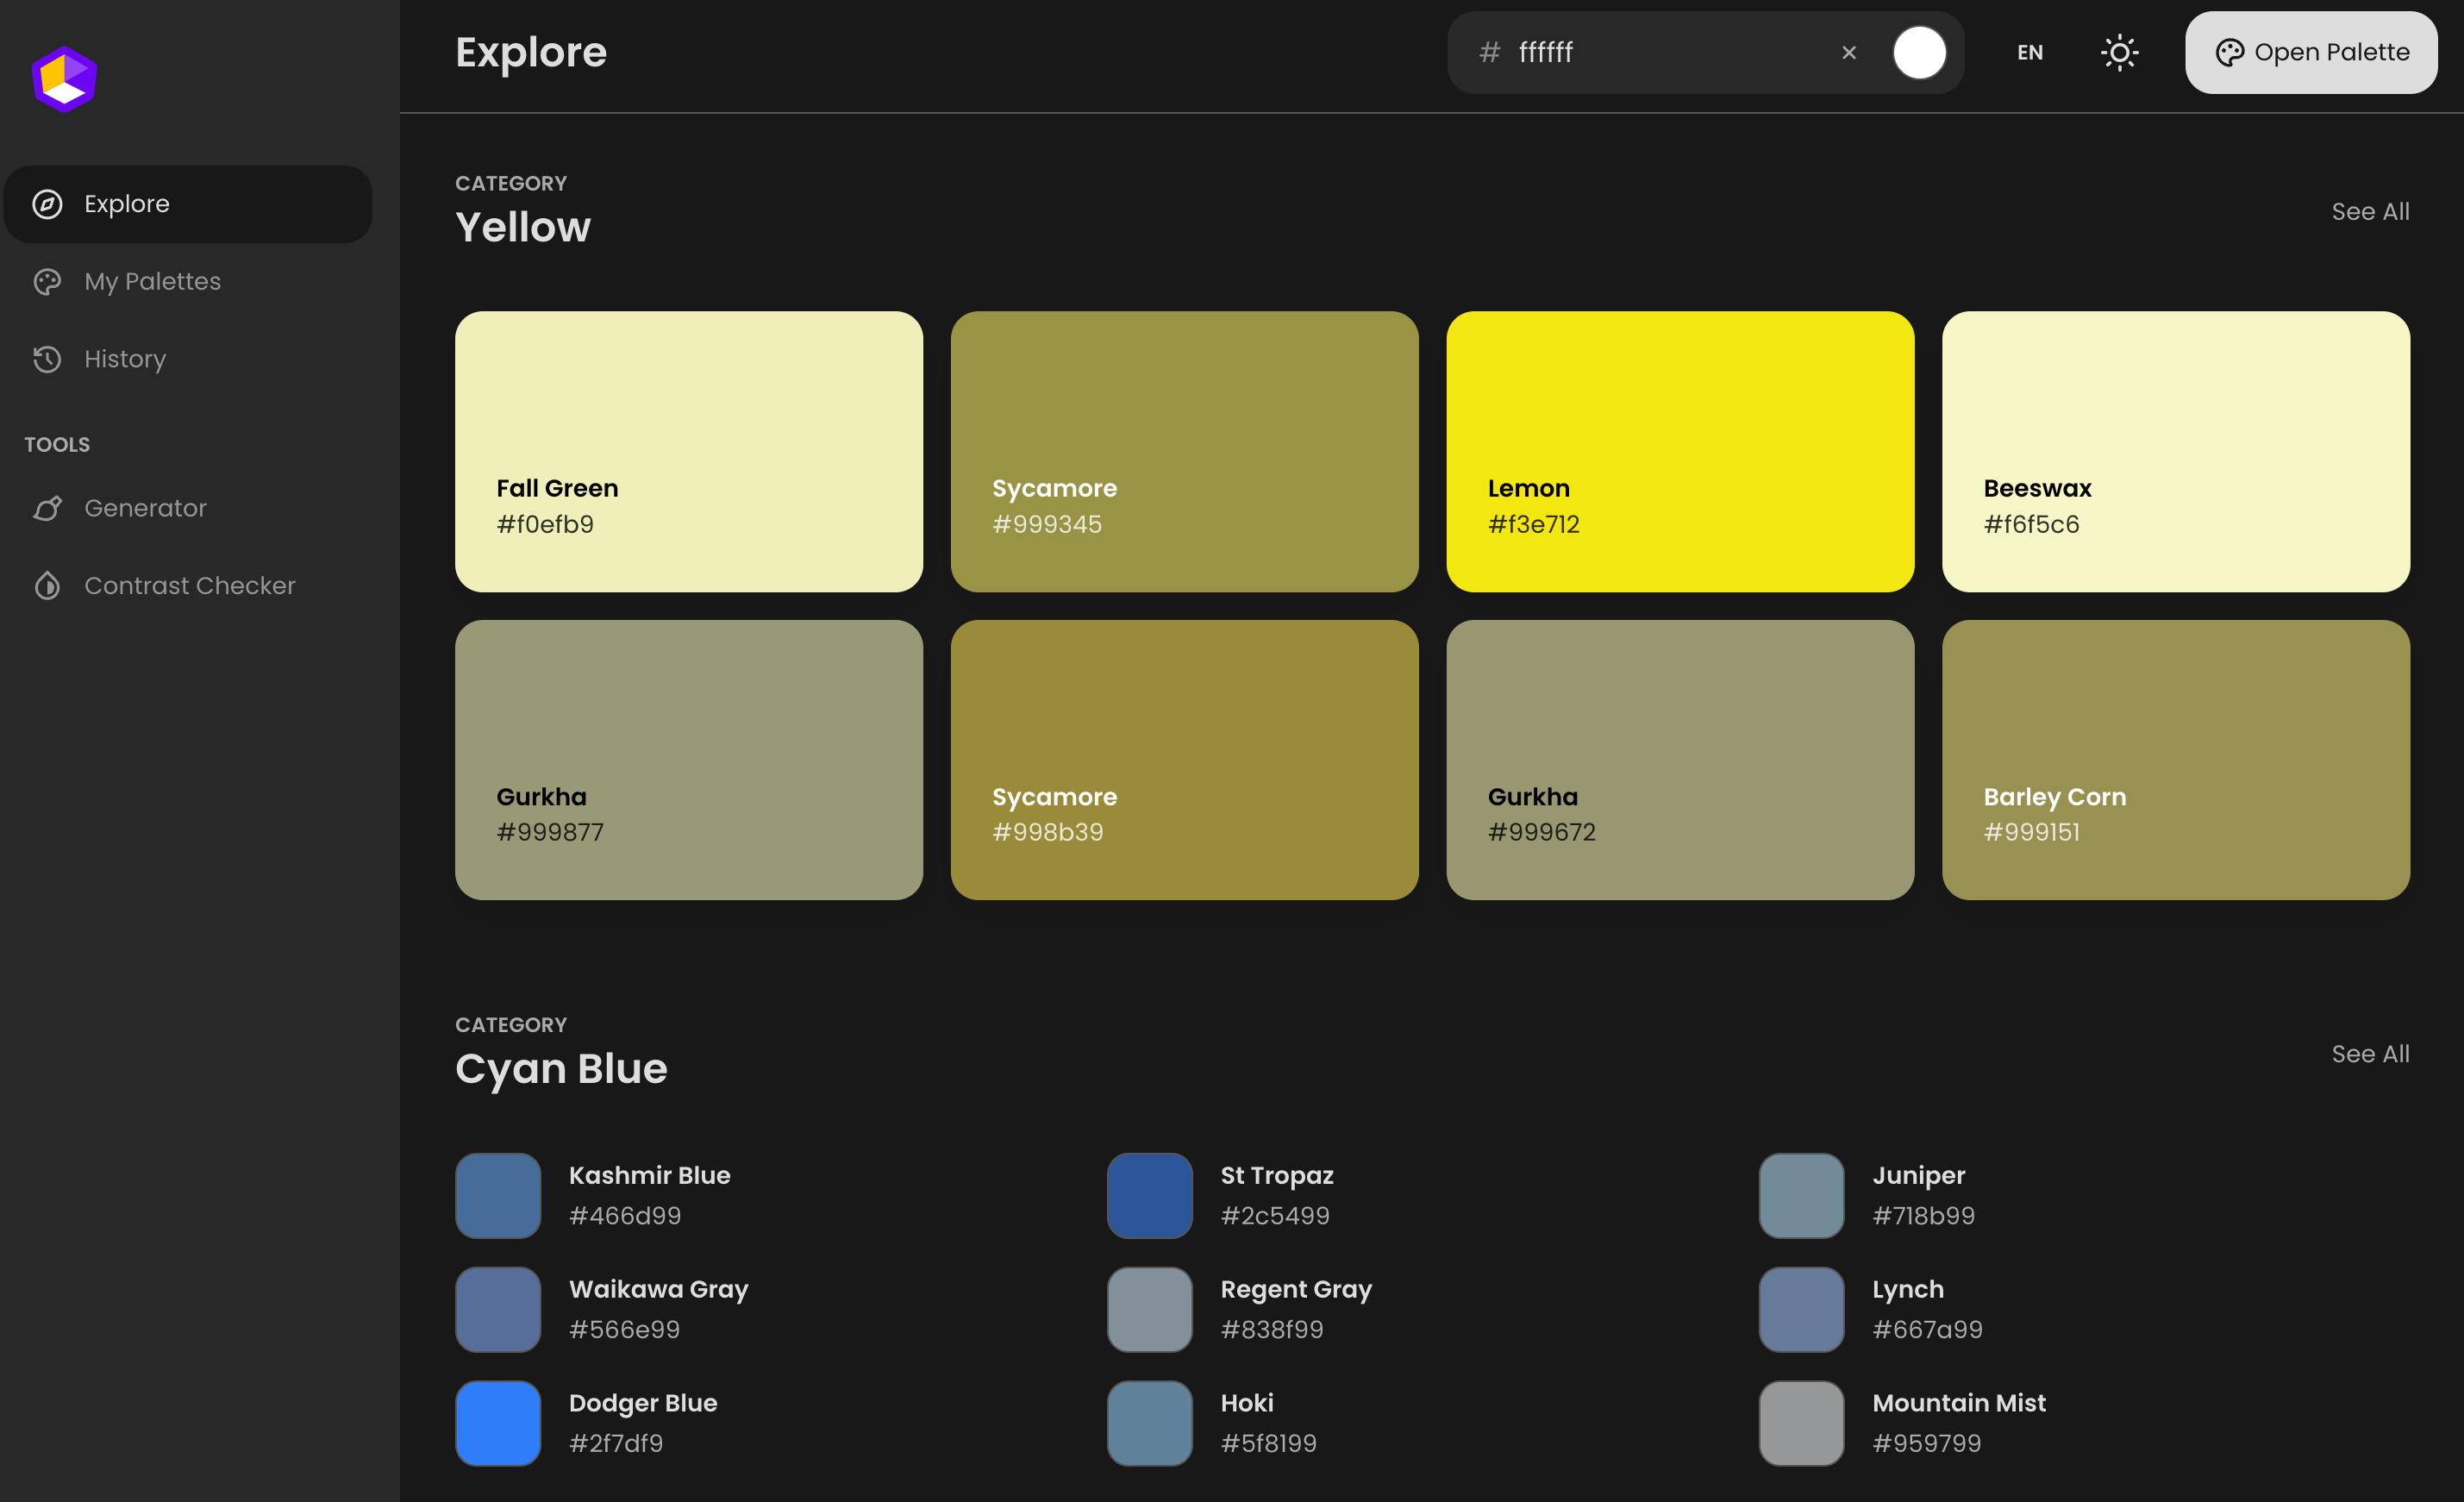Select the Generator menu item
Image resolution: width=2464 pixels, height=1502 pixels.
(144, 509)
